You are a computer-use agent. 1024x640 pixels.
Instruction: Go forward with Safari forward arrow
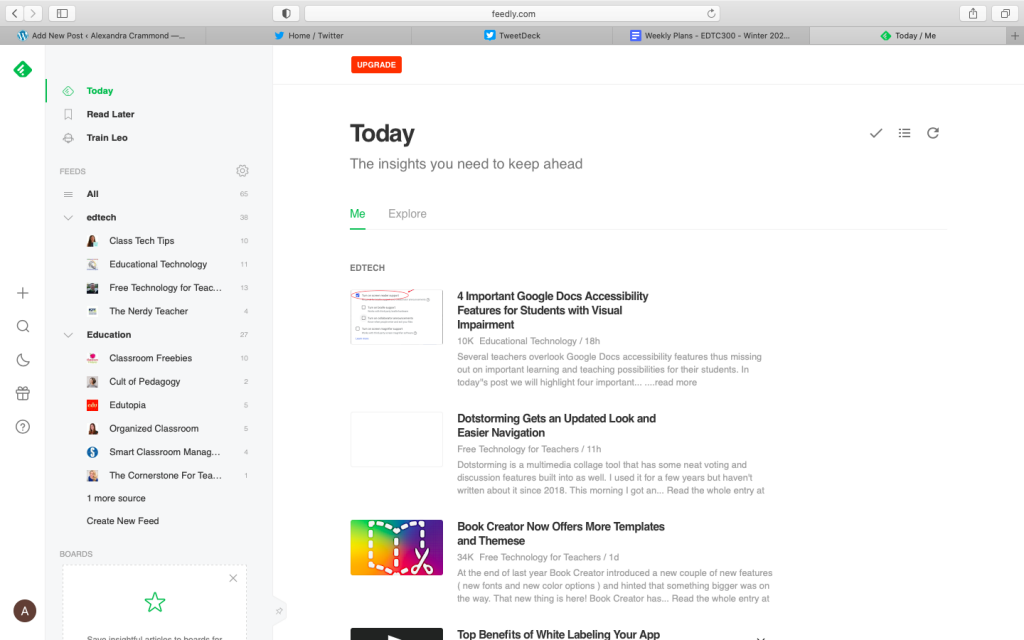(33, 14)
